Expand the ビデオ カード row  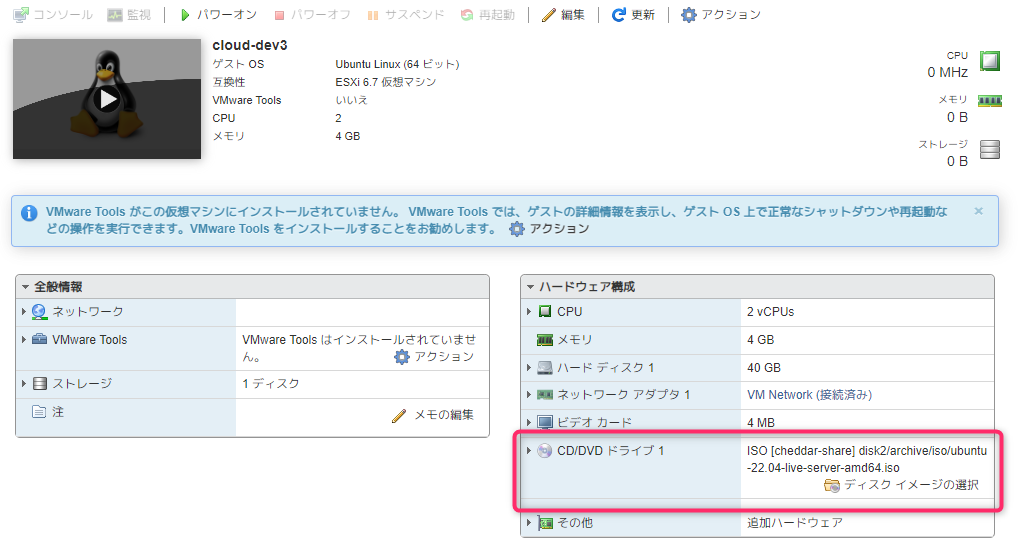pos(529,422)
